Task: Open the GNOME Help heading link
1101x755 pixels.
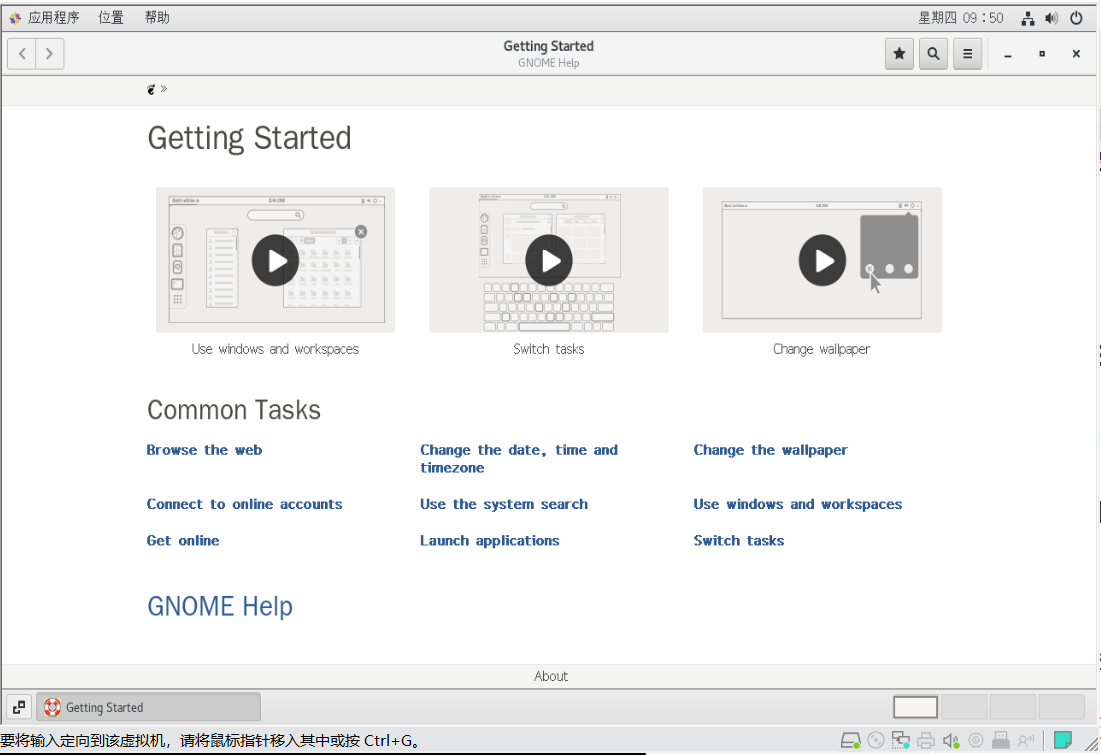Action: 220,606
